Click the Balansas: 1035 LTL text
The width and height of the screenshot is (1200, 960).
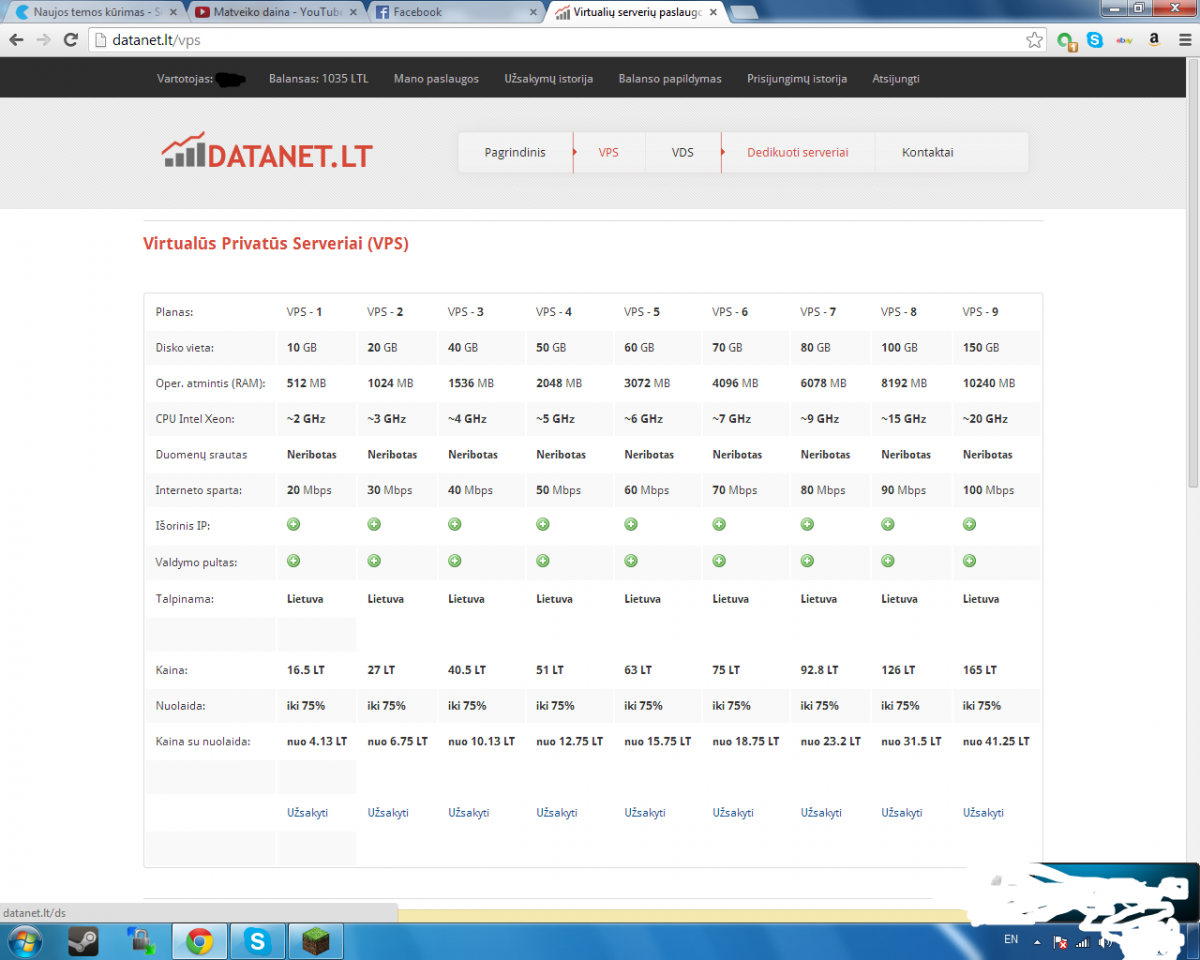(x=318, y=79)
